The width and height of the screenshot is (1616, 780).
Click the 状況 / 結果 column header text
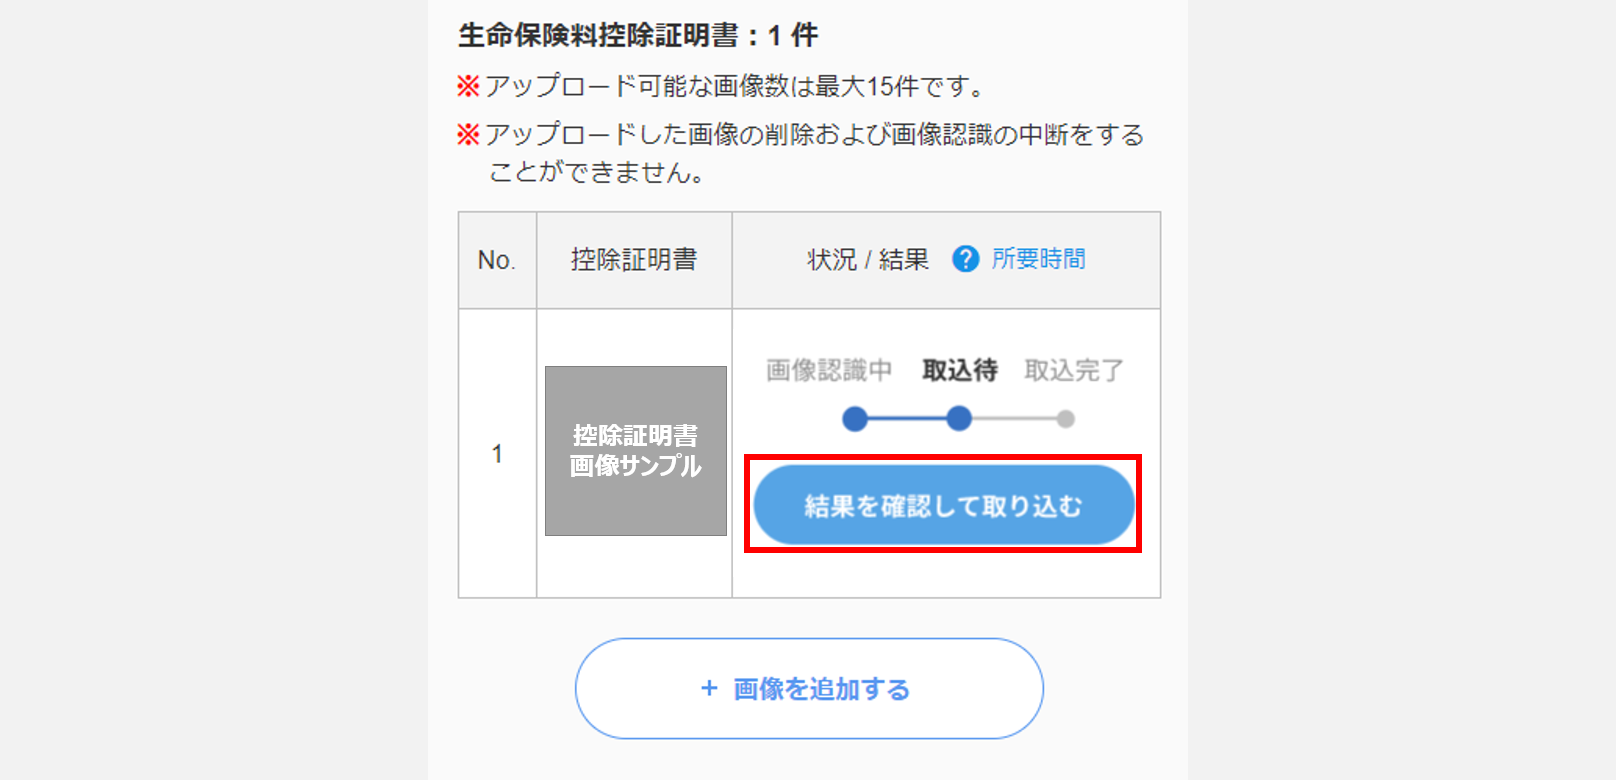point(868,260)
